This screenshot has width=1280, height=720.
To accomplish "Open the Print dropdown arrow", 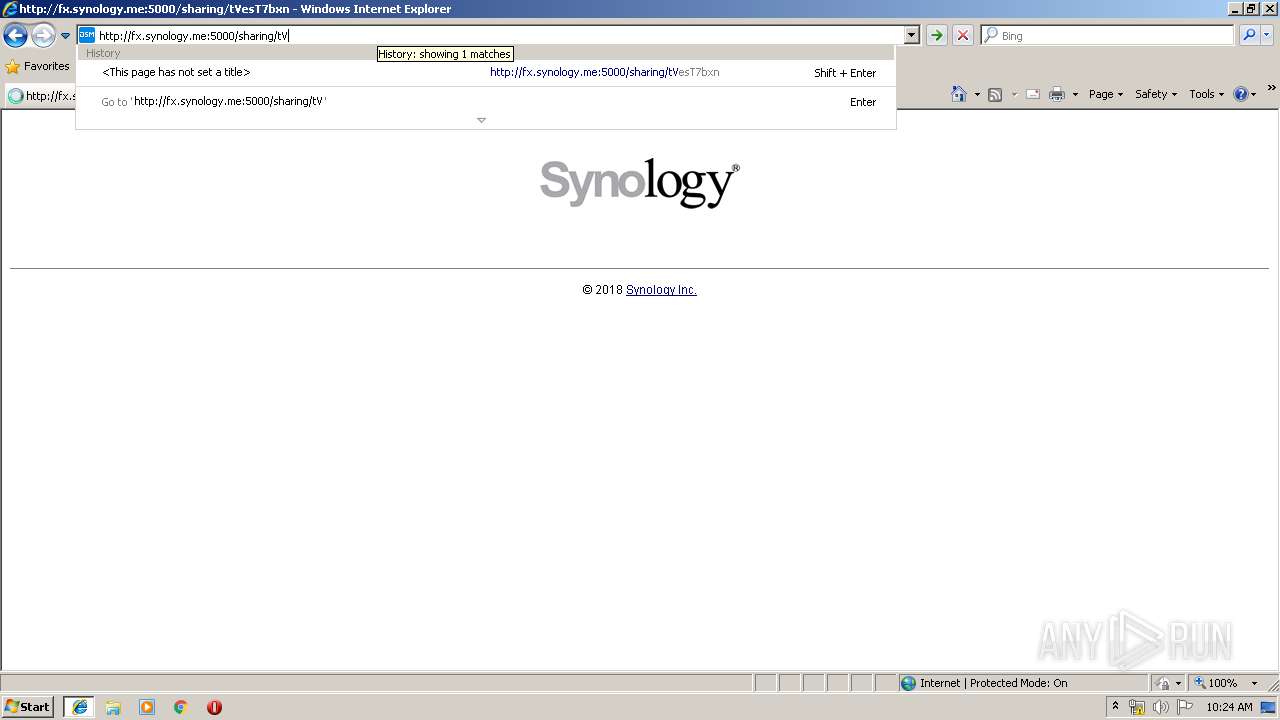I will 1075,94.
